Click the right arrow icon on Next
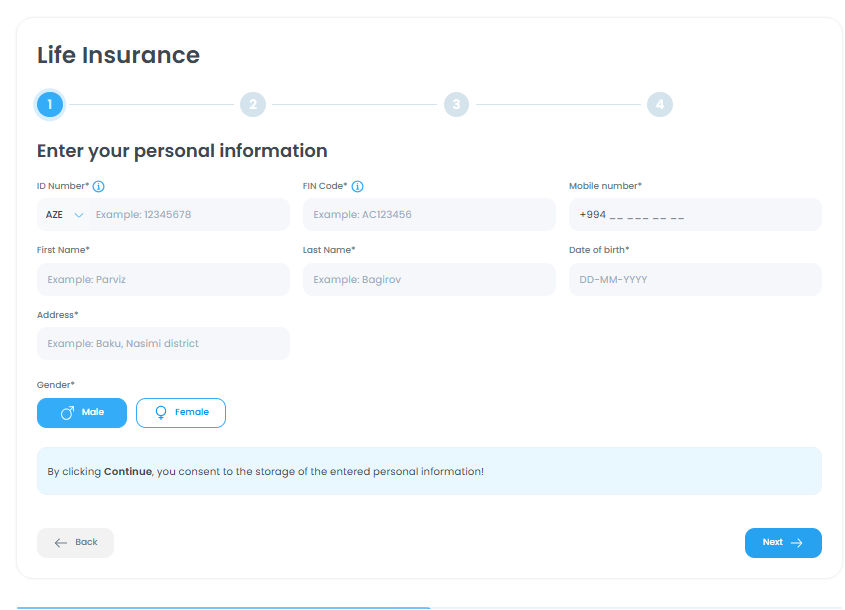The width and height of the screenshot is (845, 610). point(797,543)
